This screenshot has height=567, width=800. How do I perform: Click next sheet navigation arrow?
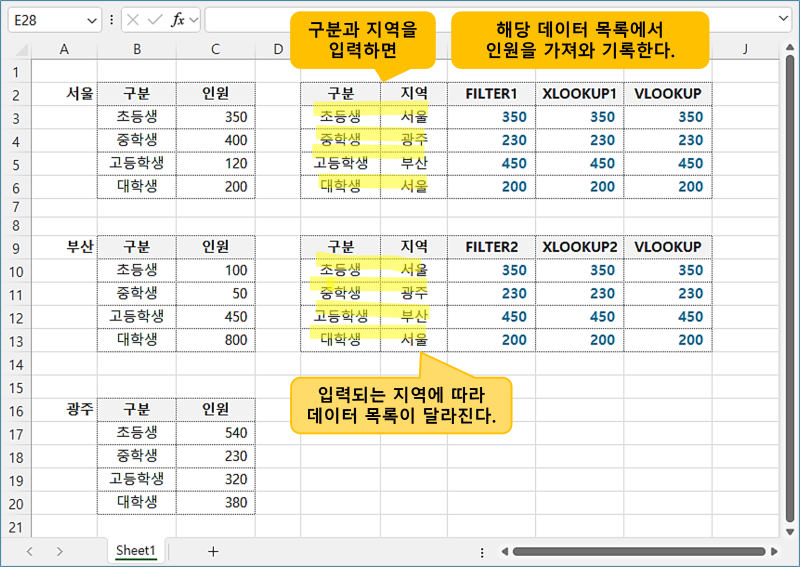pyautogui.click(x=60, y=551)
